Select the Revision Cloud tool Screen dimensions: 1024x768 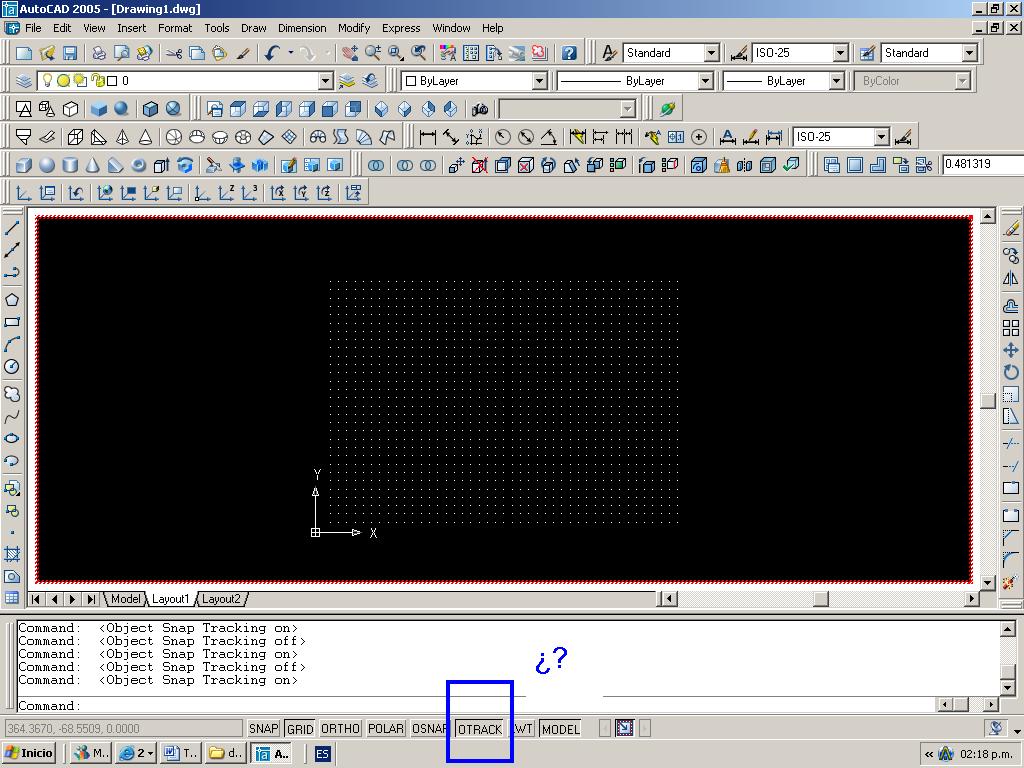pos(12,394)
